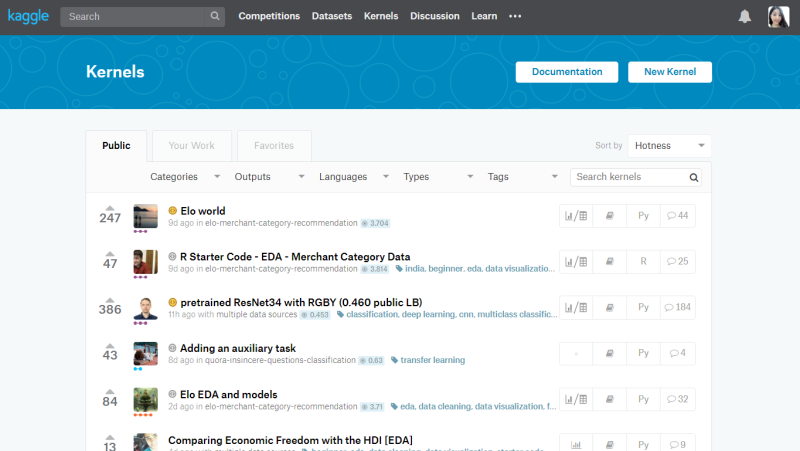The height and width of the screenshot is (451, 800).
Task: Open the three-dot more menu in navbar
Action: 515,16
